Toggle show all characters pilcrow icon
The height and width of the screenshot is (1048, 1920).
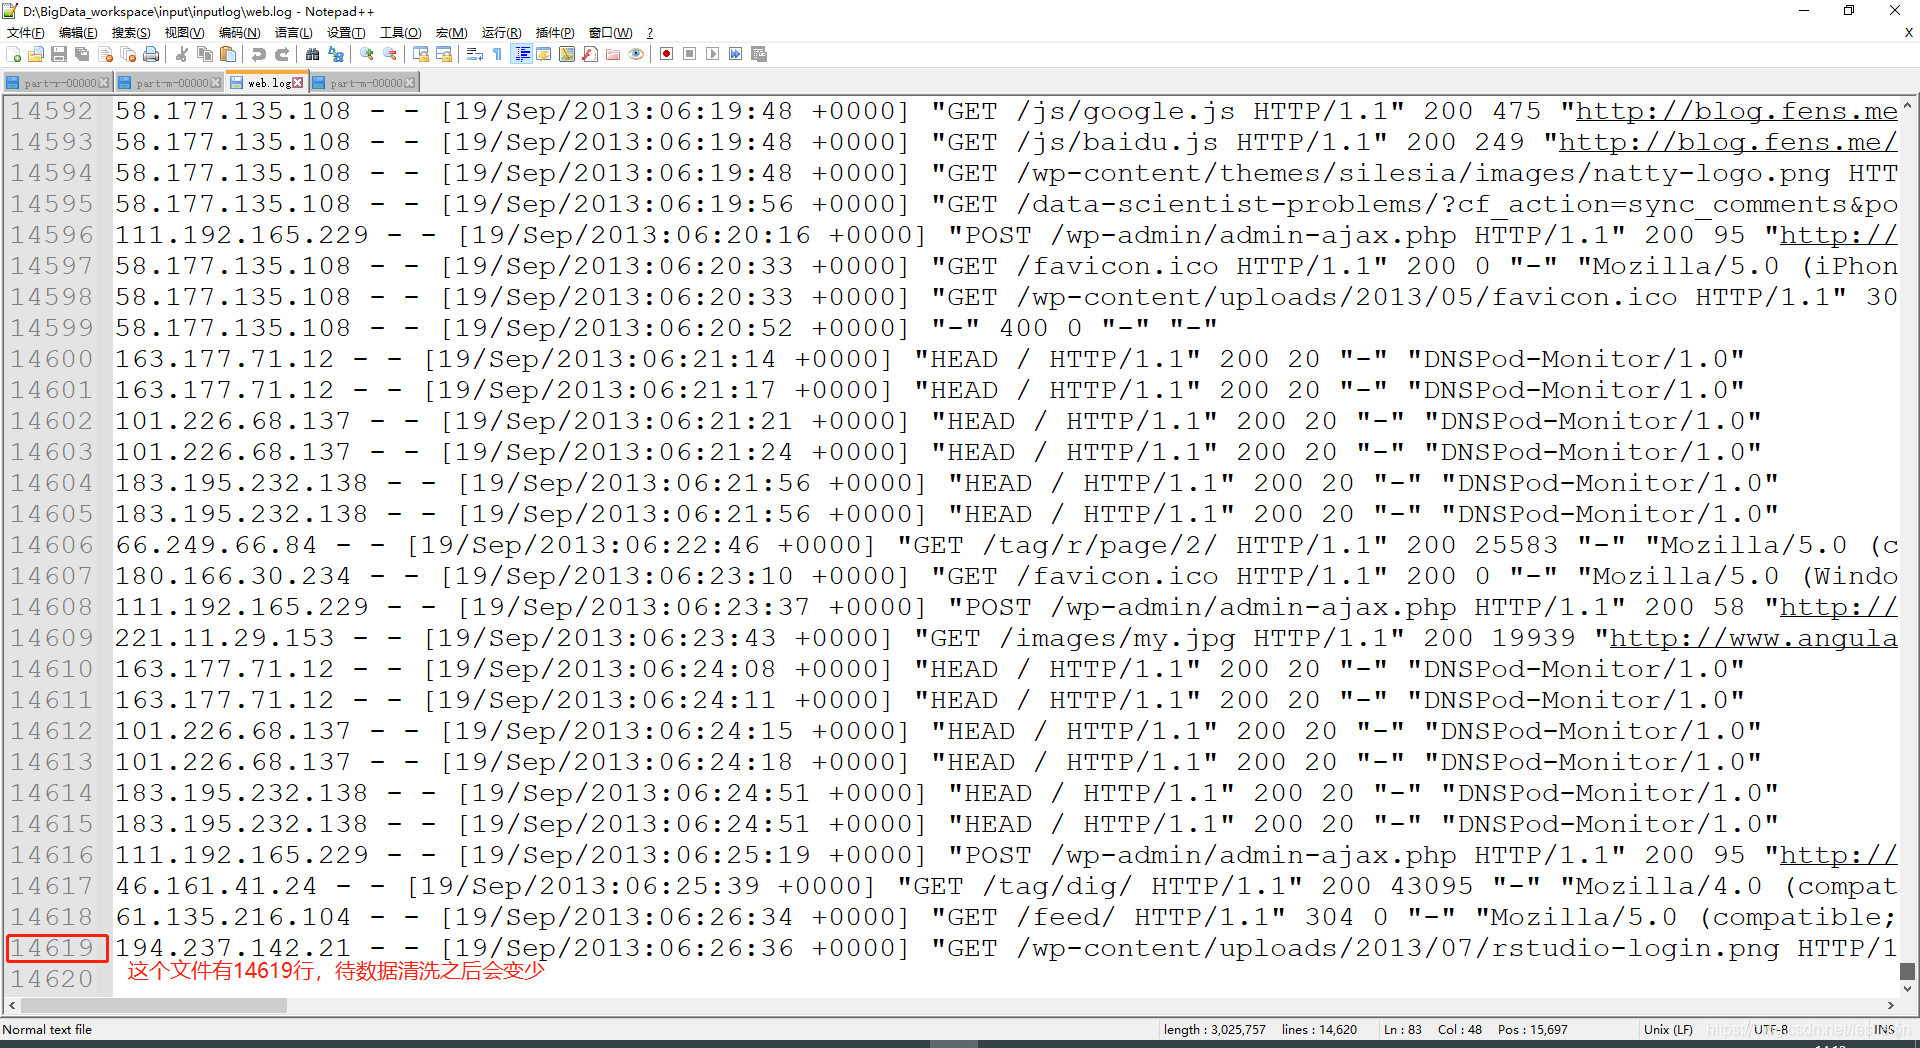pyautogui.click(x=498, y=54)
